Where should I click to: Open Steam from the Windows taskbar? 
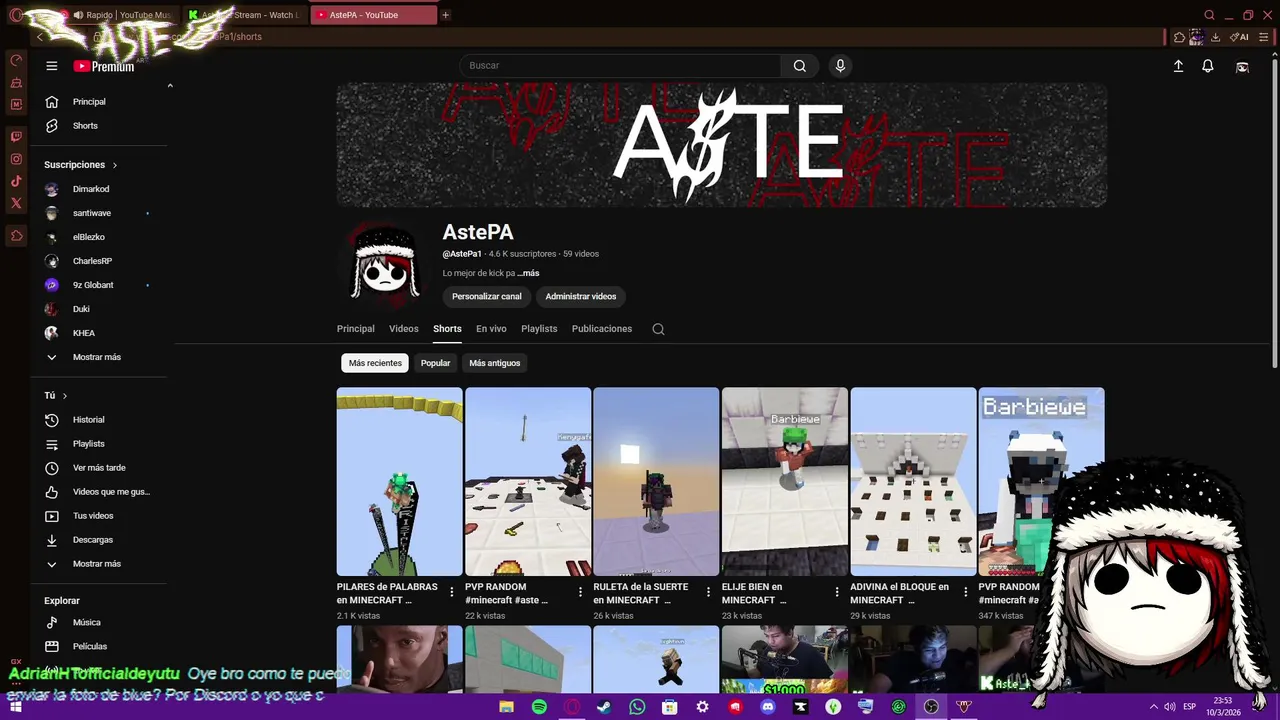pyautogui.click(x=604, y=707)
